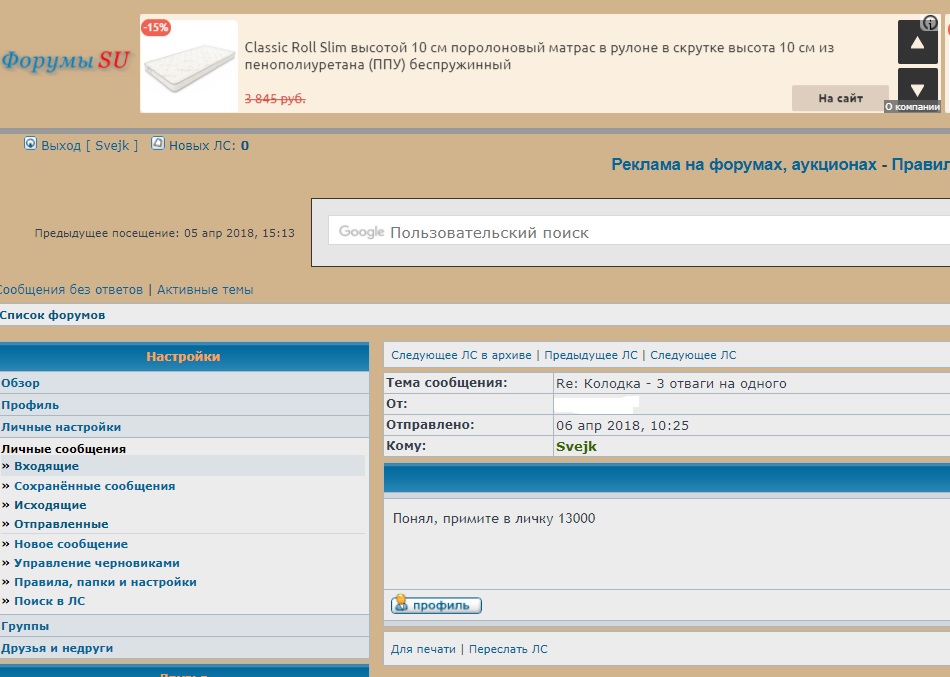Click the logout icon beside Выход
Screen dimensions: 950x677
pyautogui.click(x=30, y=144)
